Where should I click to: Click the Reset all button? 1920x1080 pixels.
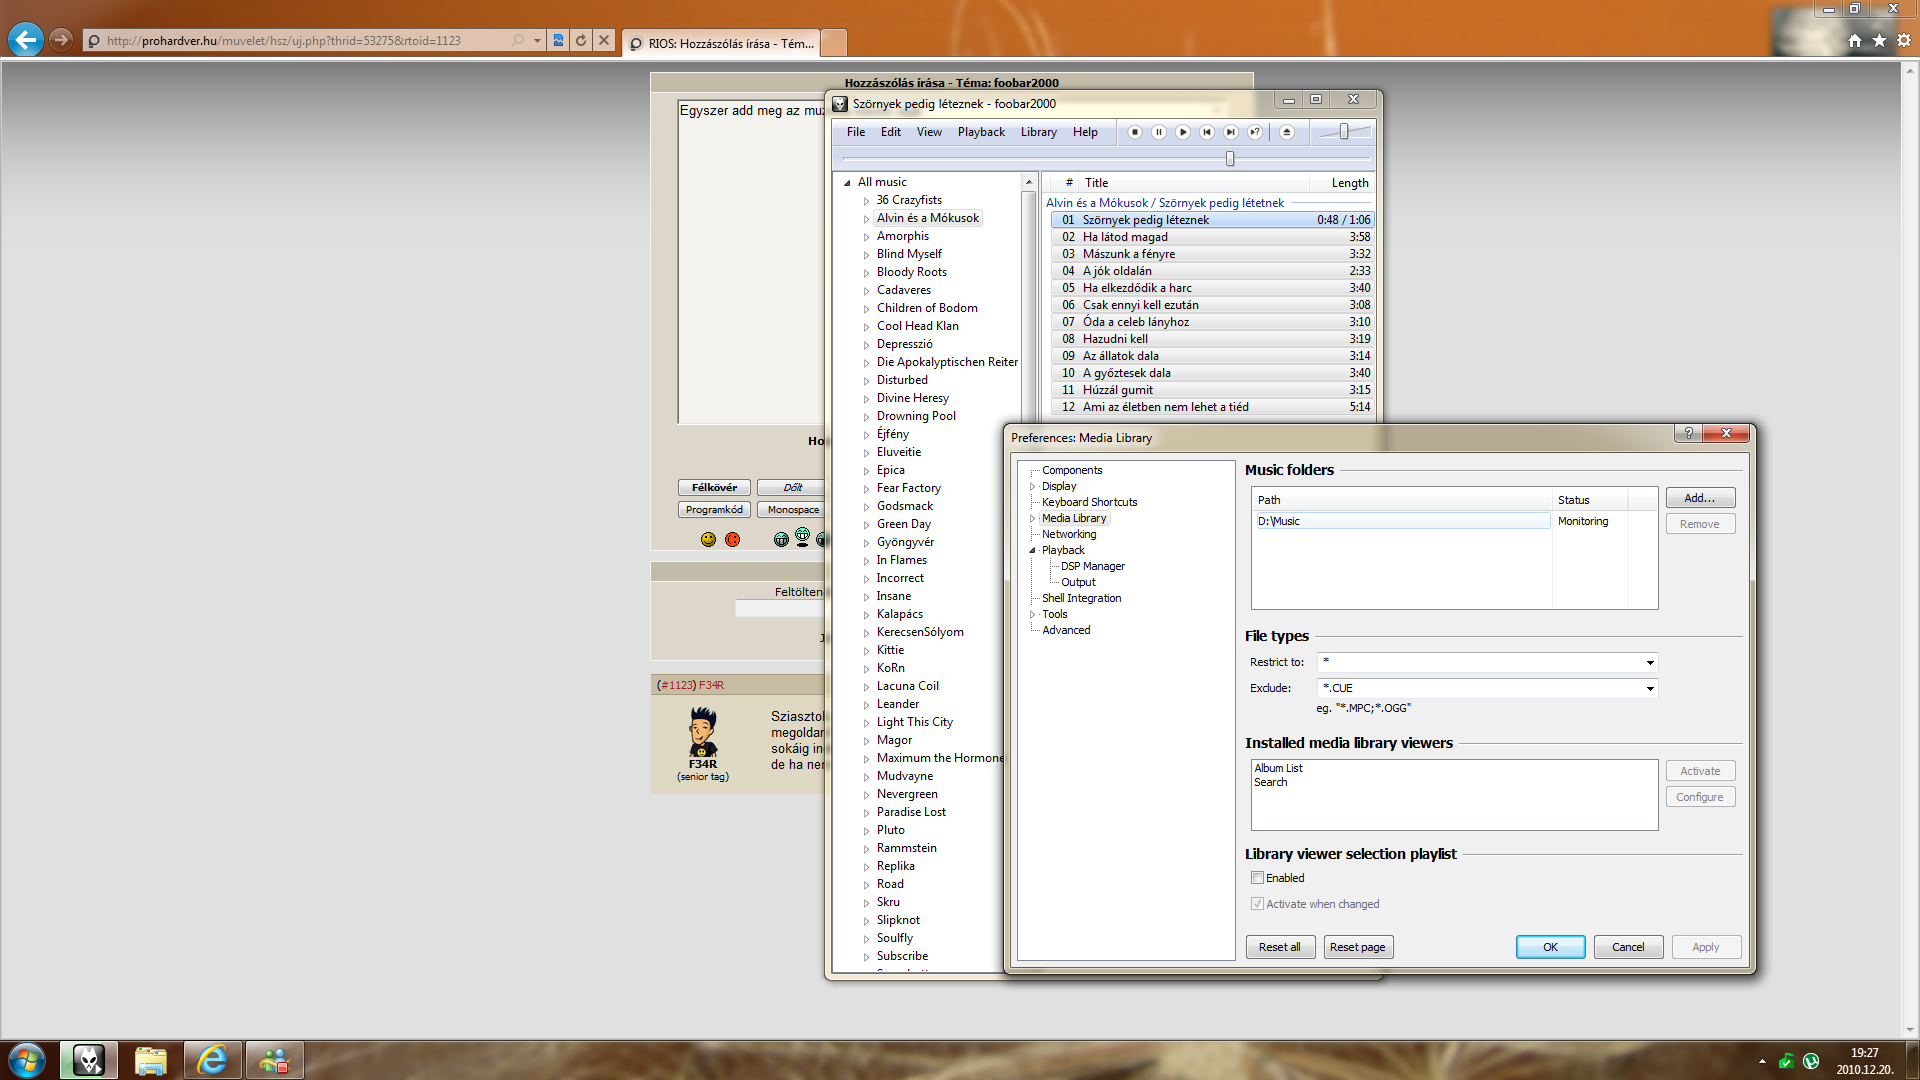point(1280,947)
